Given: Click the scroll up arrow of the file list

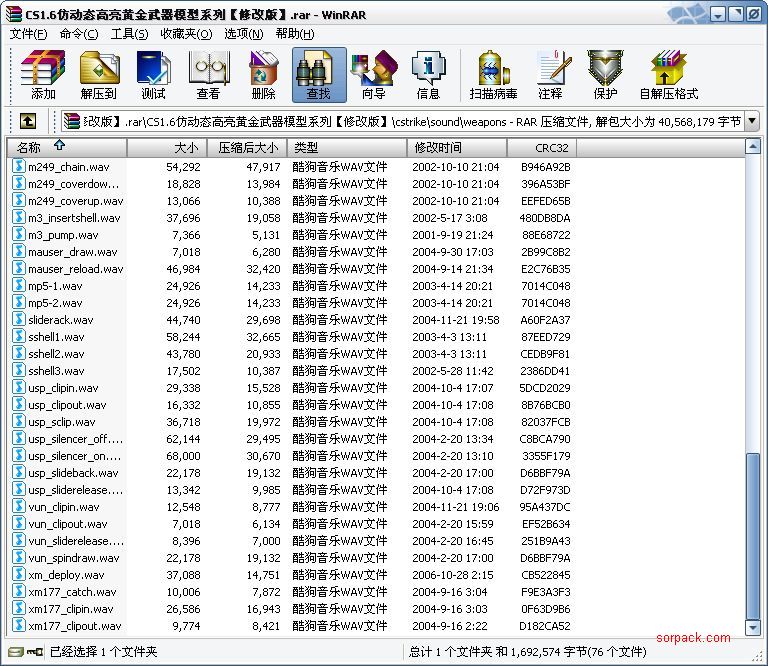Looking at the screenshot, I should pyautogui.click(x=752, y=148).
